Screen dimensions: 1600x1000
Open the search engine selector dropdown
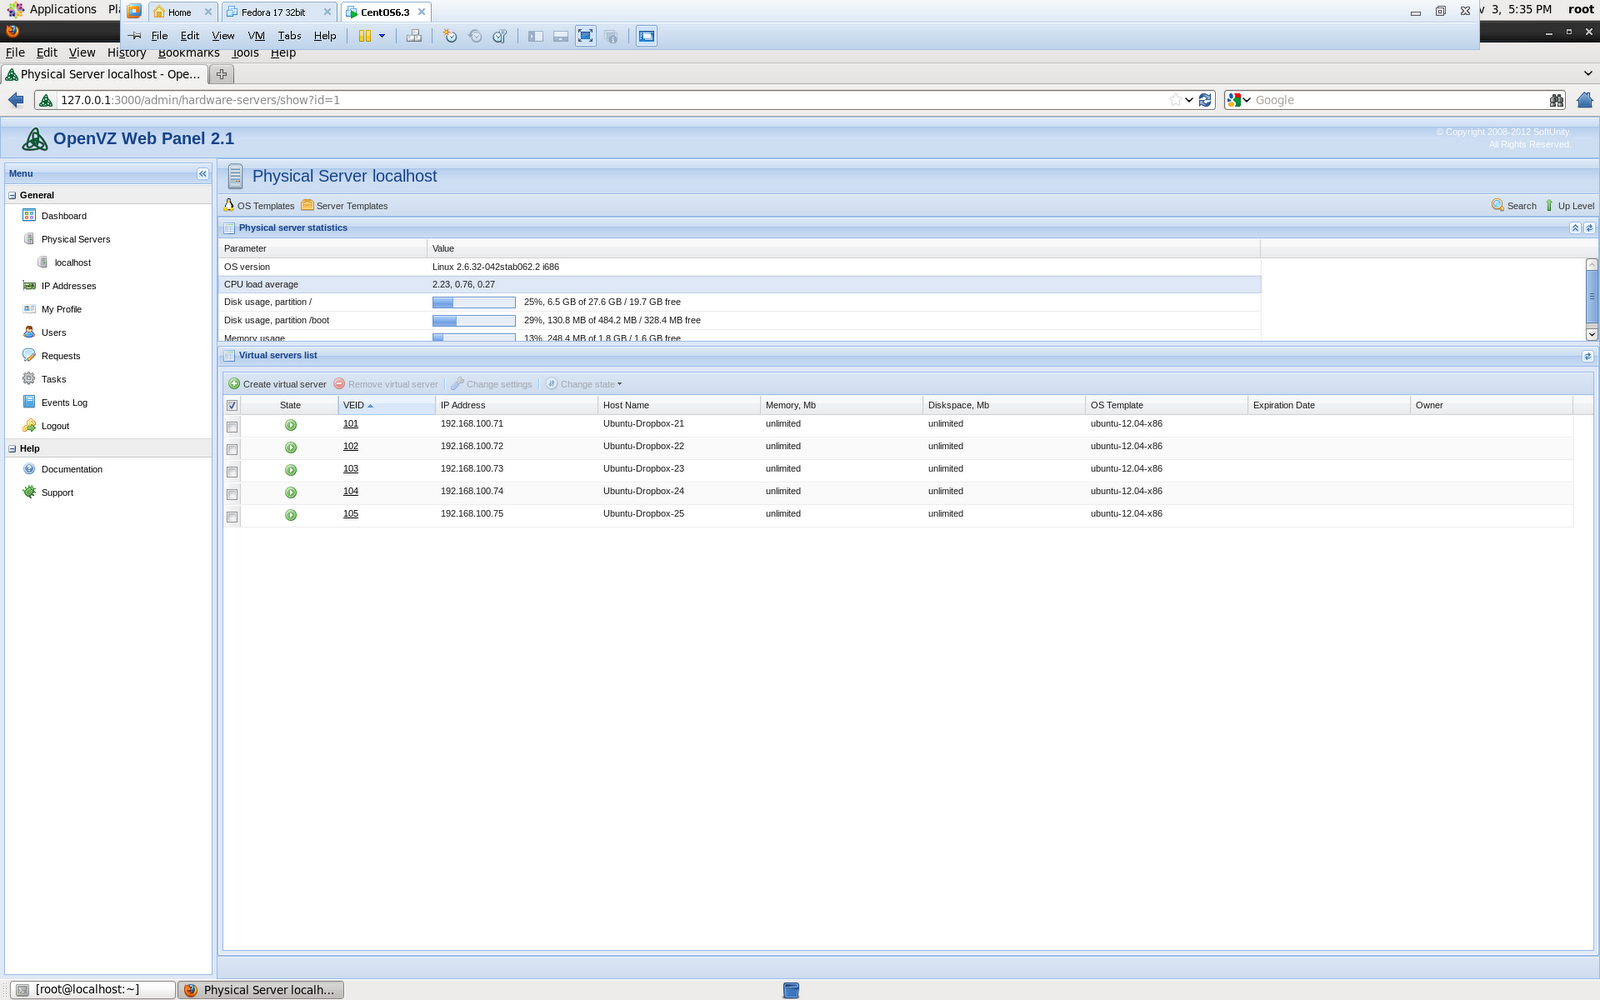(1239, 100)
